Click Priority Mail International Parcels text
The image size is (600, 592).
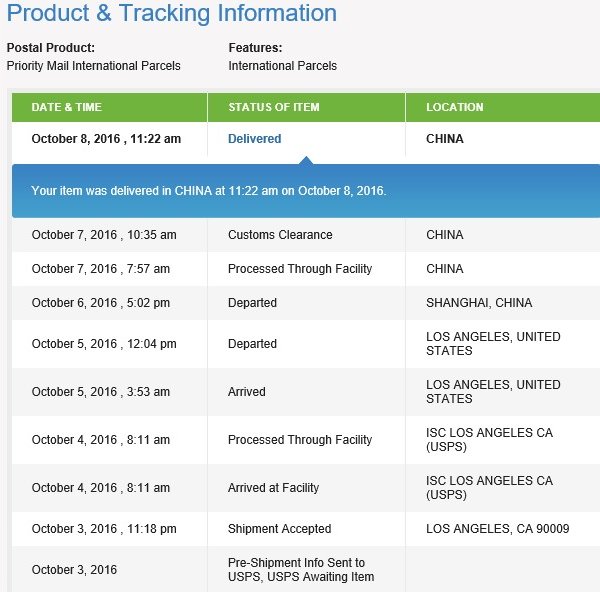93,66
